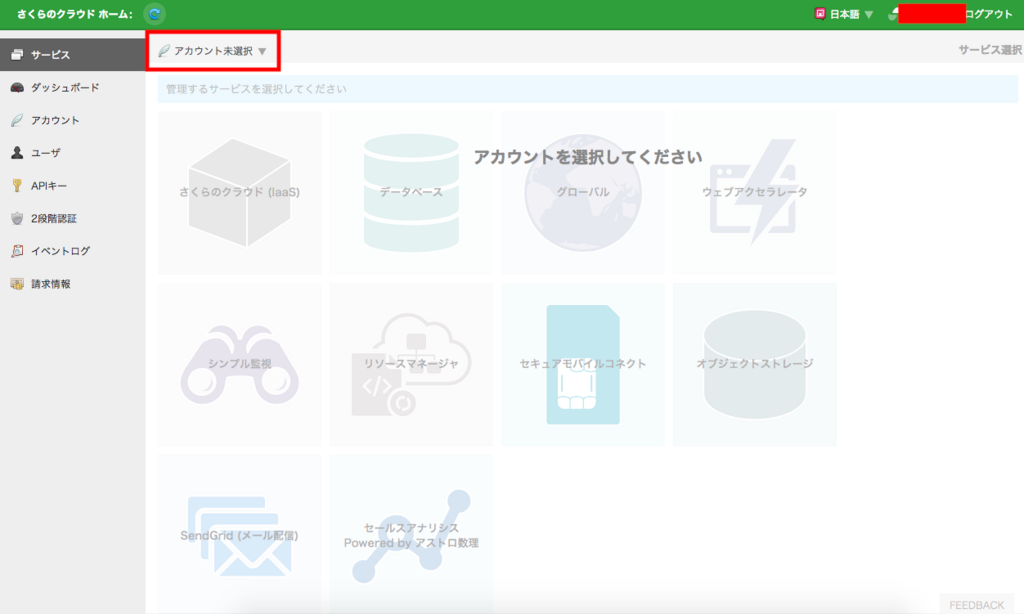Viewport: 1024px width, 614px height.
Task: Click the 請求情報 icon
Action: (18, 283)
